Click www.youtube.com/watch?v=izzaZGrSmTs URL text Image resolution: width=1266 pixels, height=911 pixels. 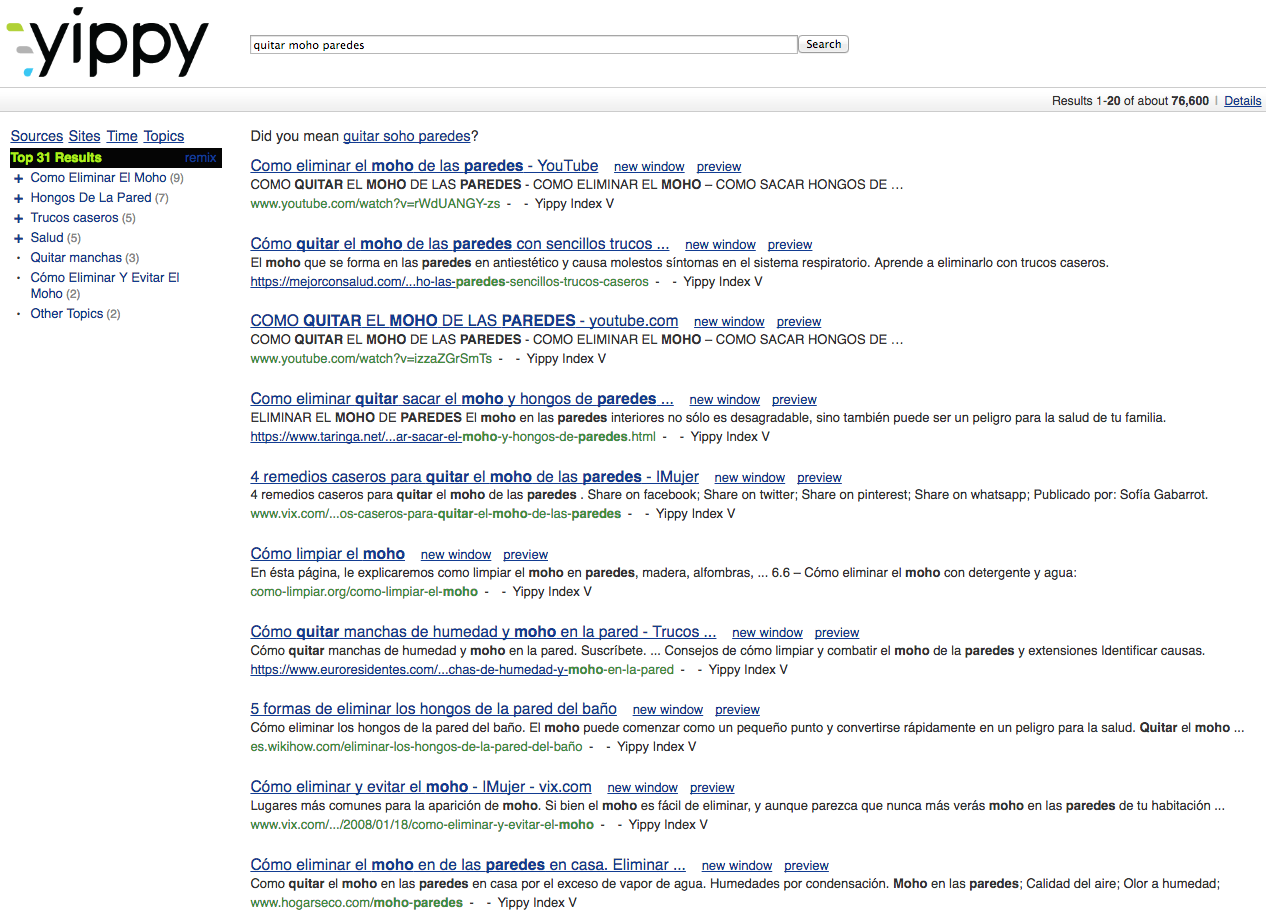[x=371, y=359]
